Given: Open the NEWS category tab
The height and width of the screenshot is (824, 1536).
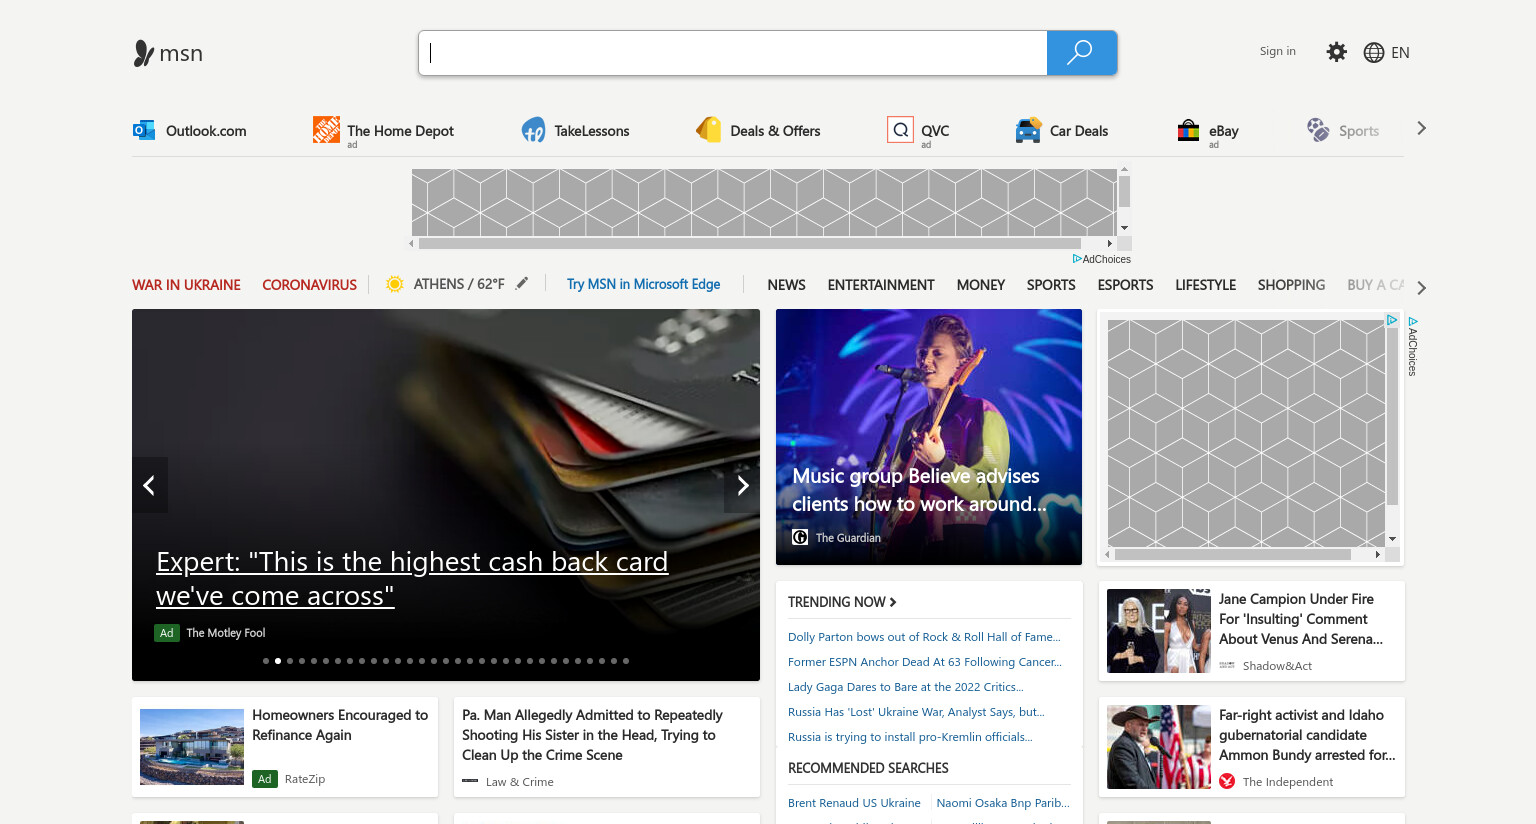Looking at the screenshot, I should pyautogui.click(x=787, y=285).
